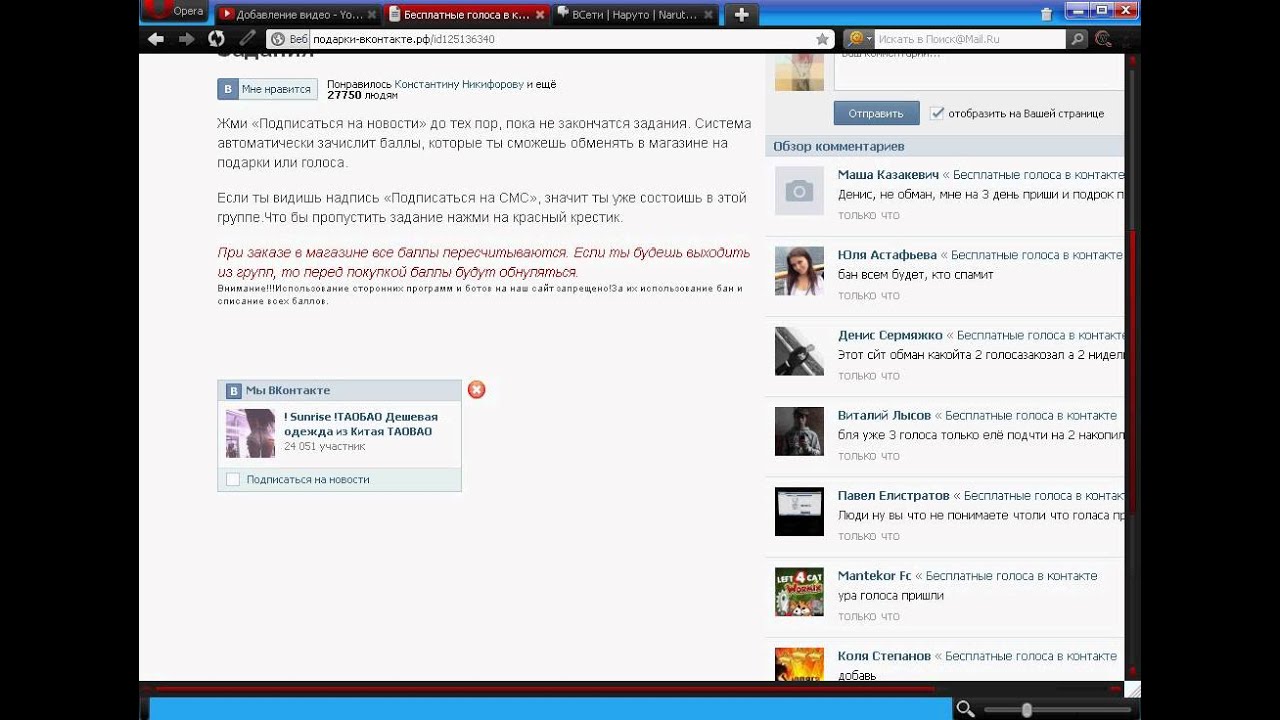Open the Sunrise ТАОБАО group thumbnail

[x=250, y=433]
